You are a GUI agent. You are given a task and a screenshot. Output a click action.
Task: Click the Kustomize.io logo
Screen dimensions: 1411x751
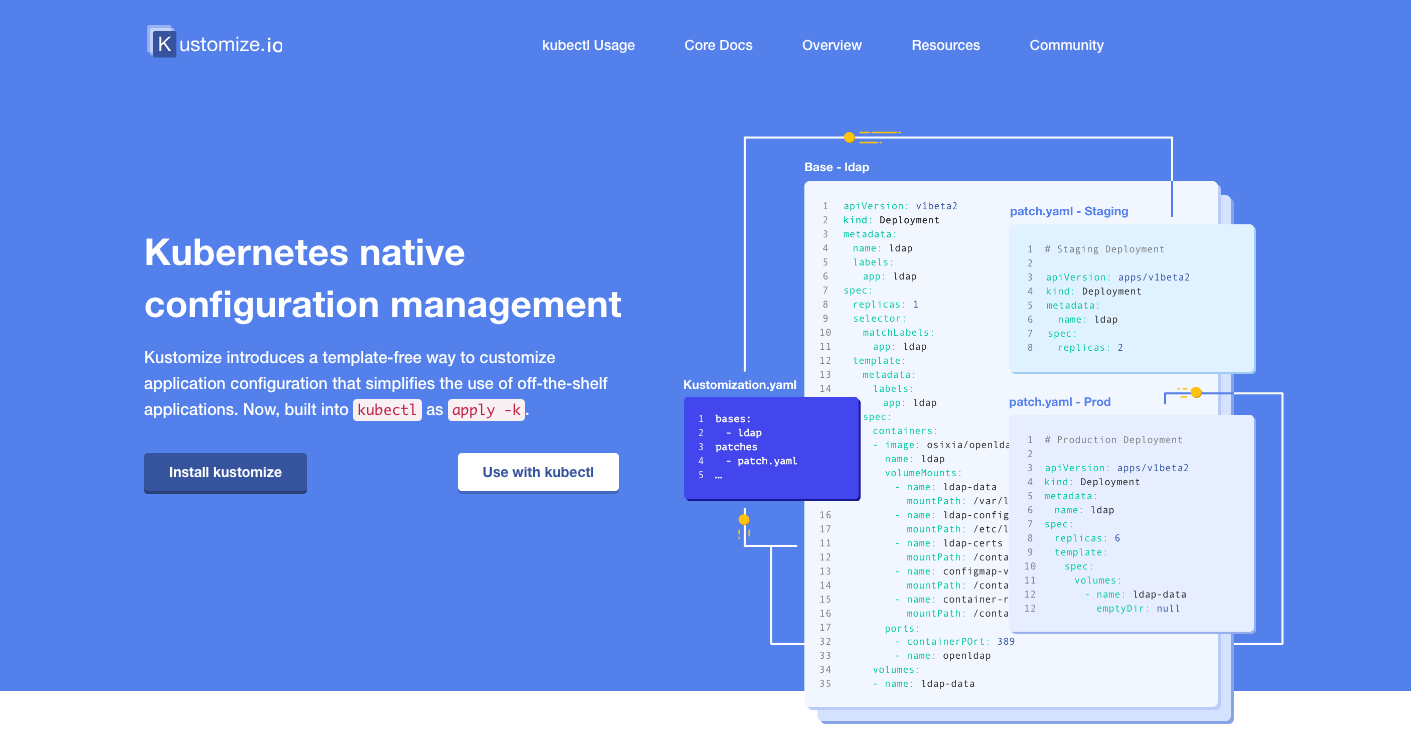click(214, 43)
